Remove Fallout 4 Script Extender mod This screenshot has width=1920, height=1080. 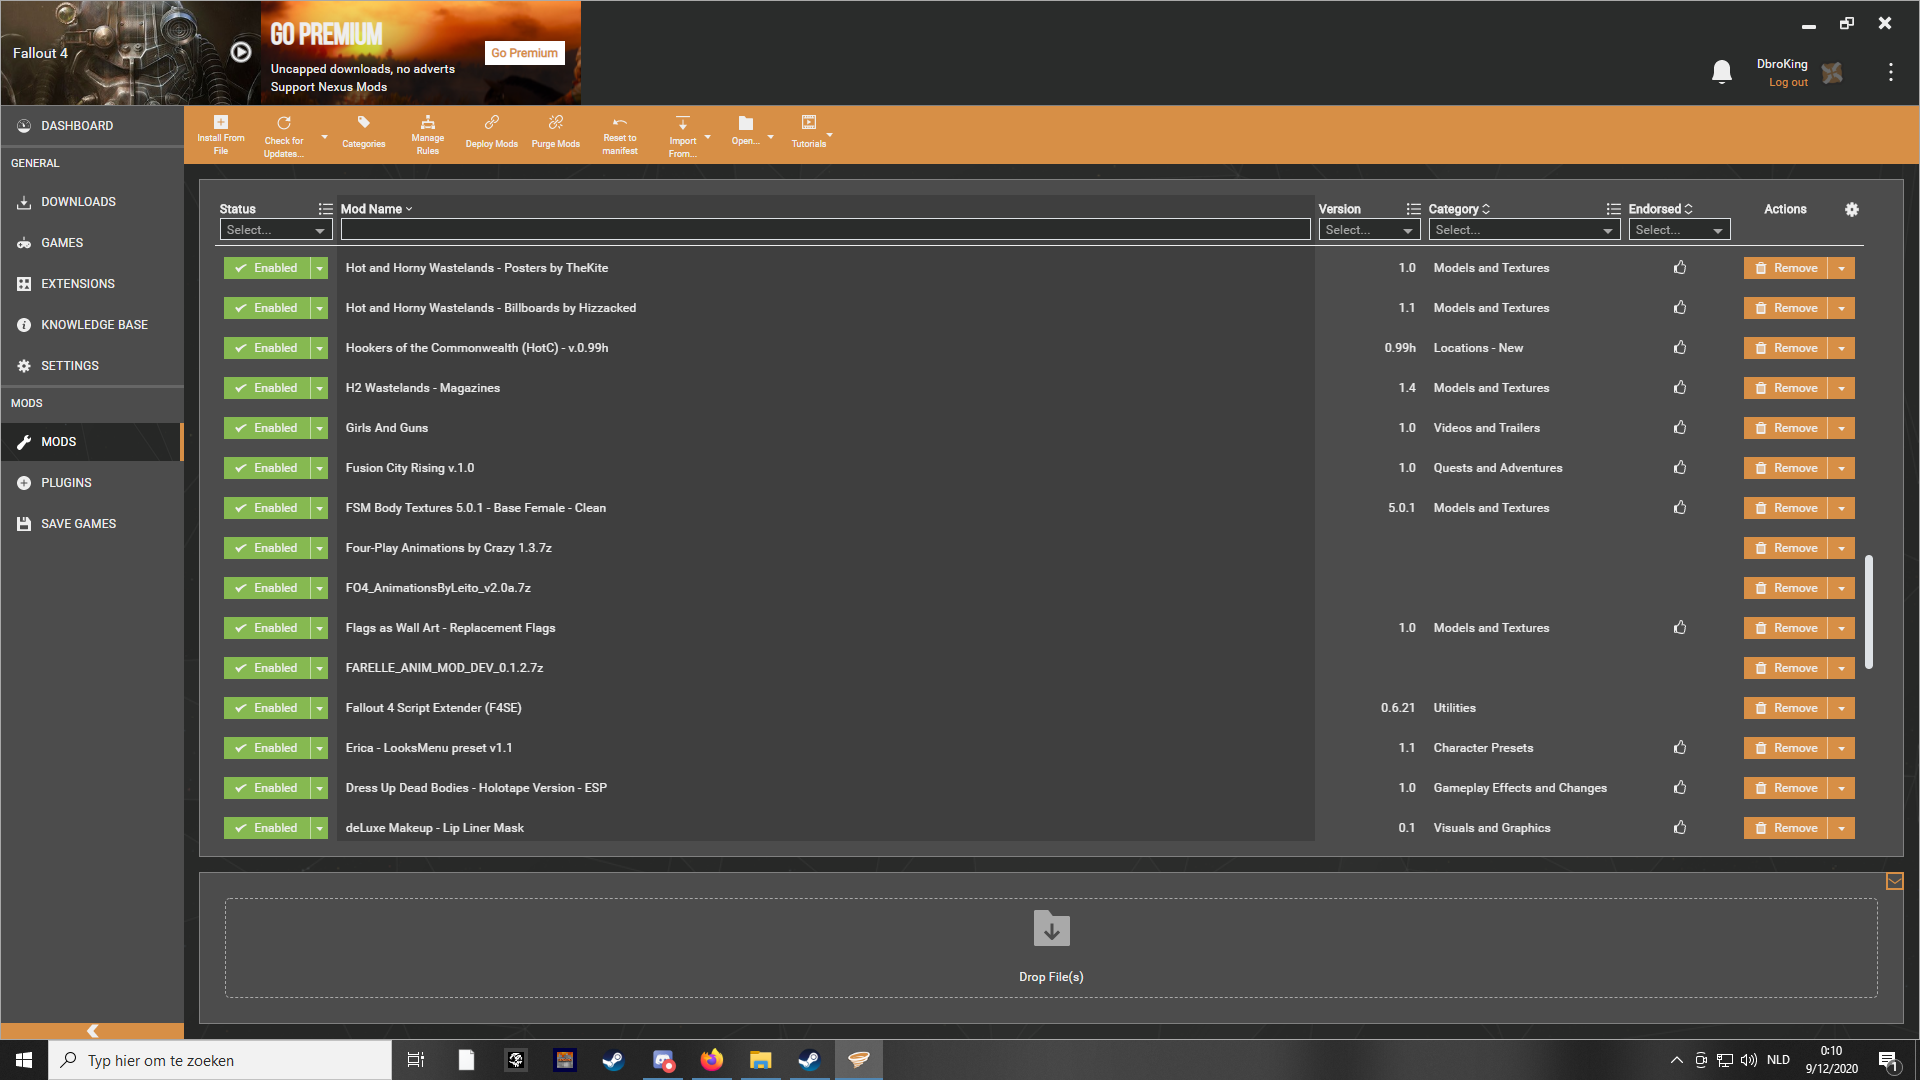(1786, 708)
